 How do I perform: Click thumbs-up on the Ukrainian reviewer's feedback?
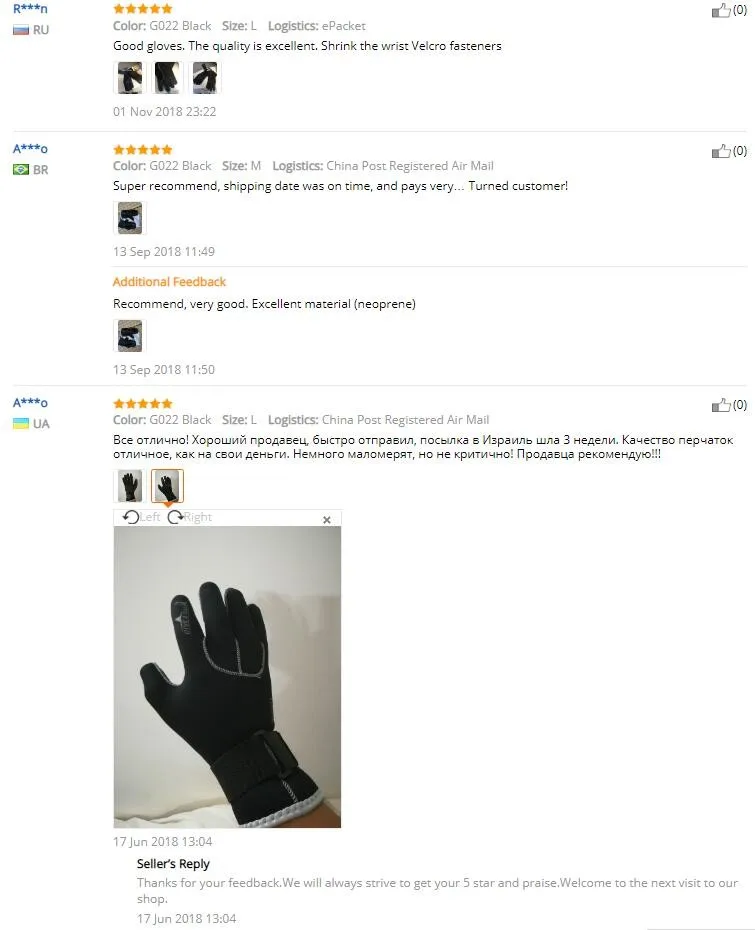click(x=721, y=405)
